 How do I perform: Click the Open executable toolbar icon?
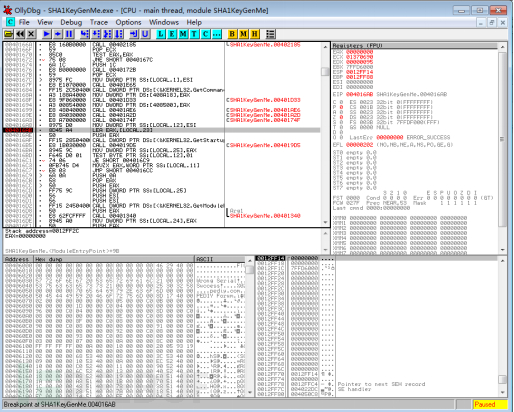tap(9, 34)
